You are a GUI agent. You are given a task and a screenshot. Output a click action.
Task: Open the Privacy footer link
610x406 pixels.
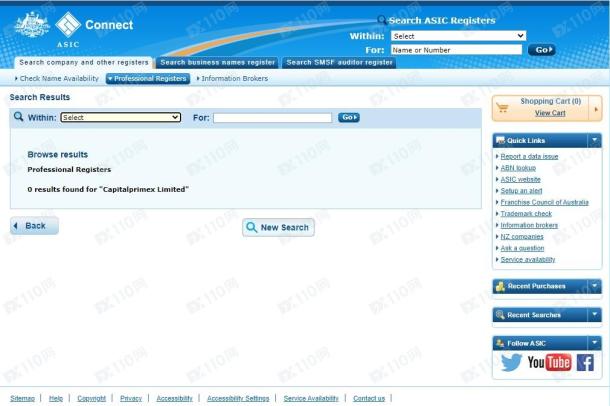click(131, 398)
